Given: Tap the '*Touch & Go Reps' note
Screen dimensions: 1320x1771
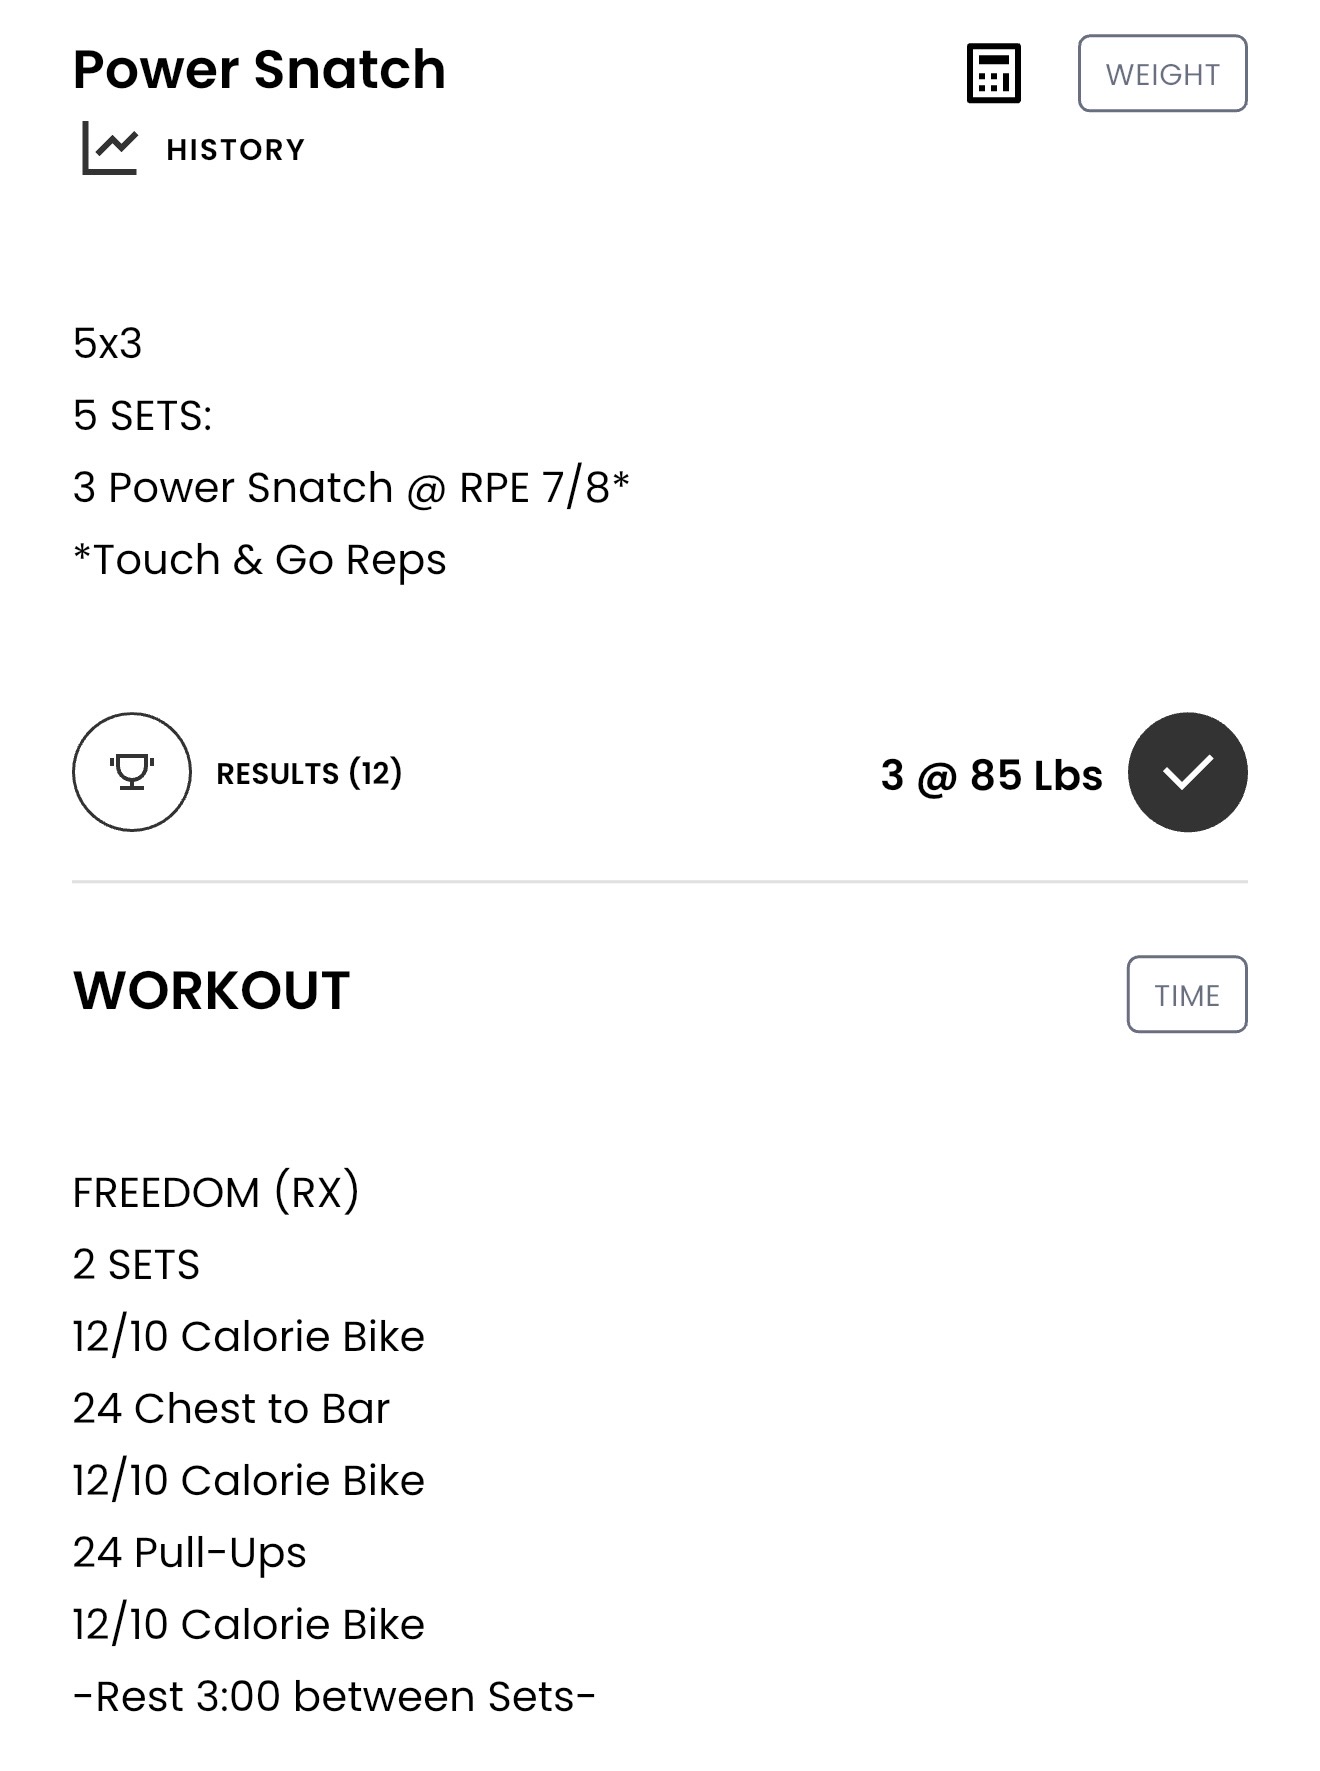Looking at the screenshot, I should pyautogui.click(x=260, y=560).
